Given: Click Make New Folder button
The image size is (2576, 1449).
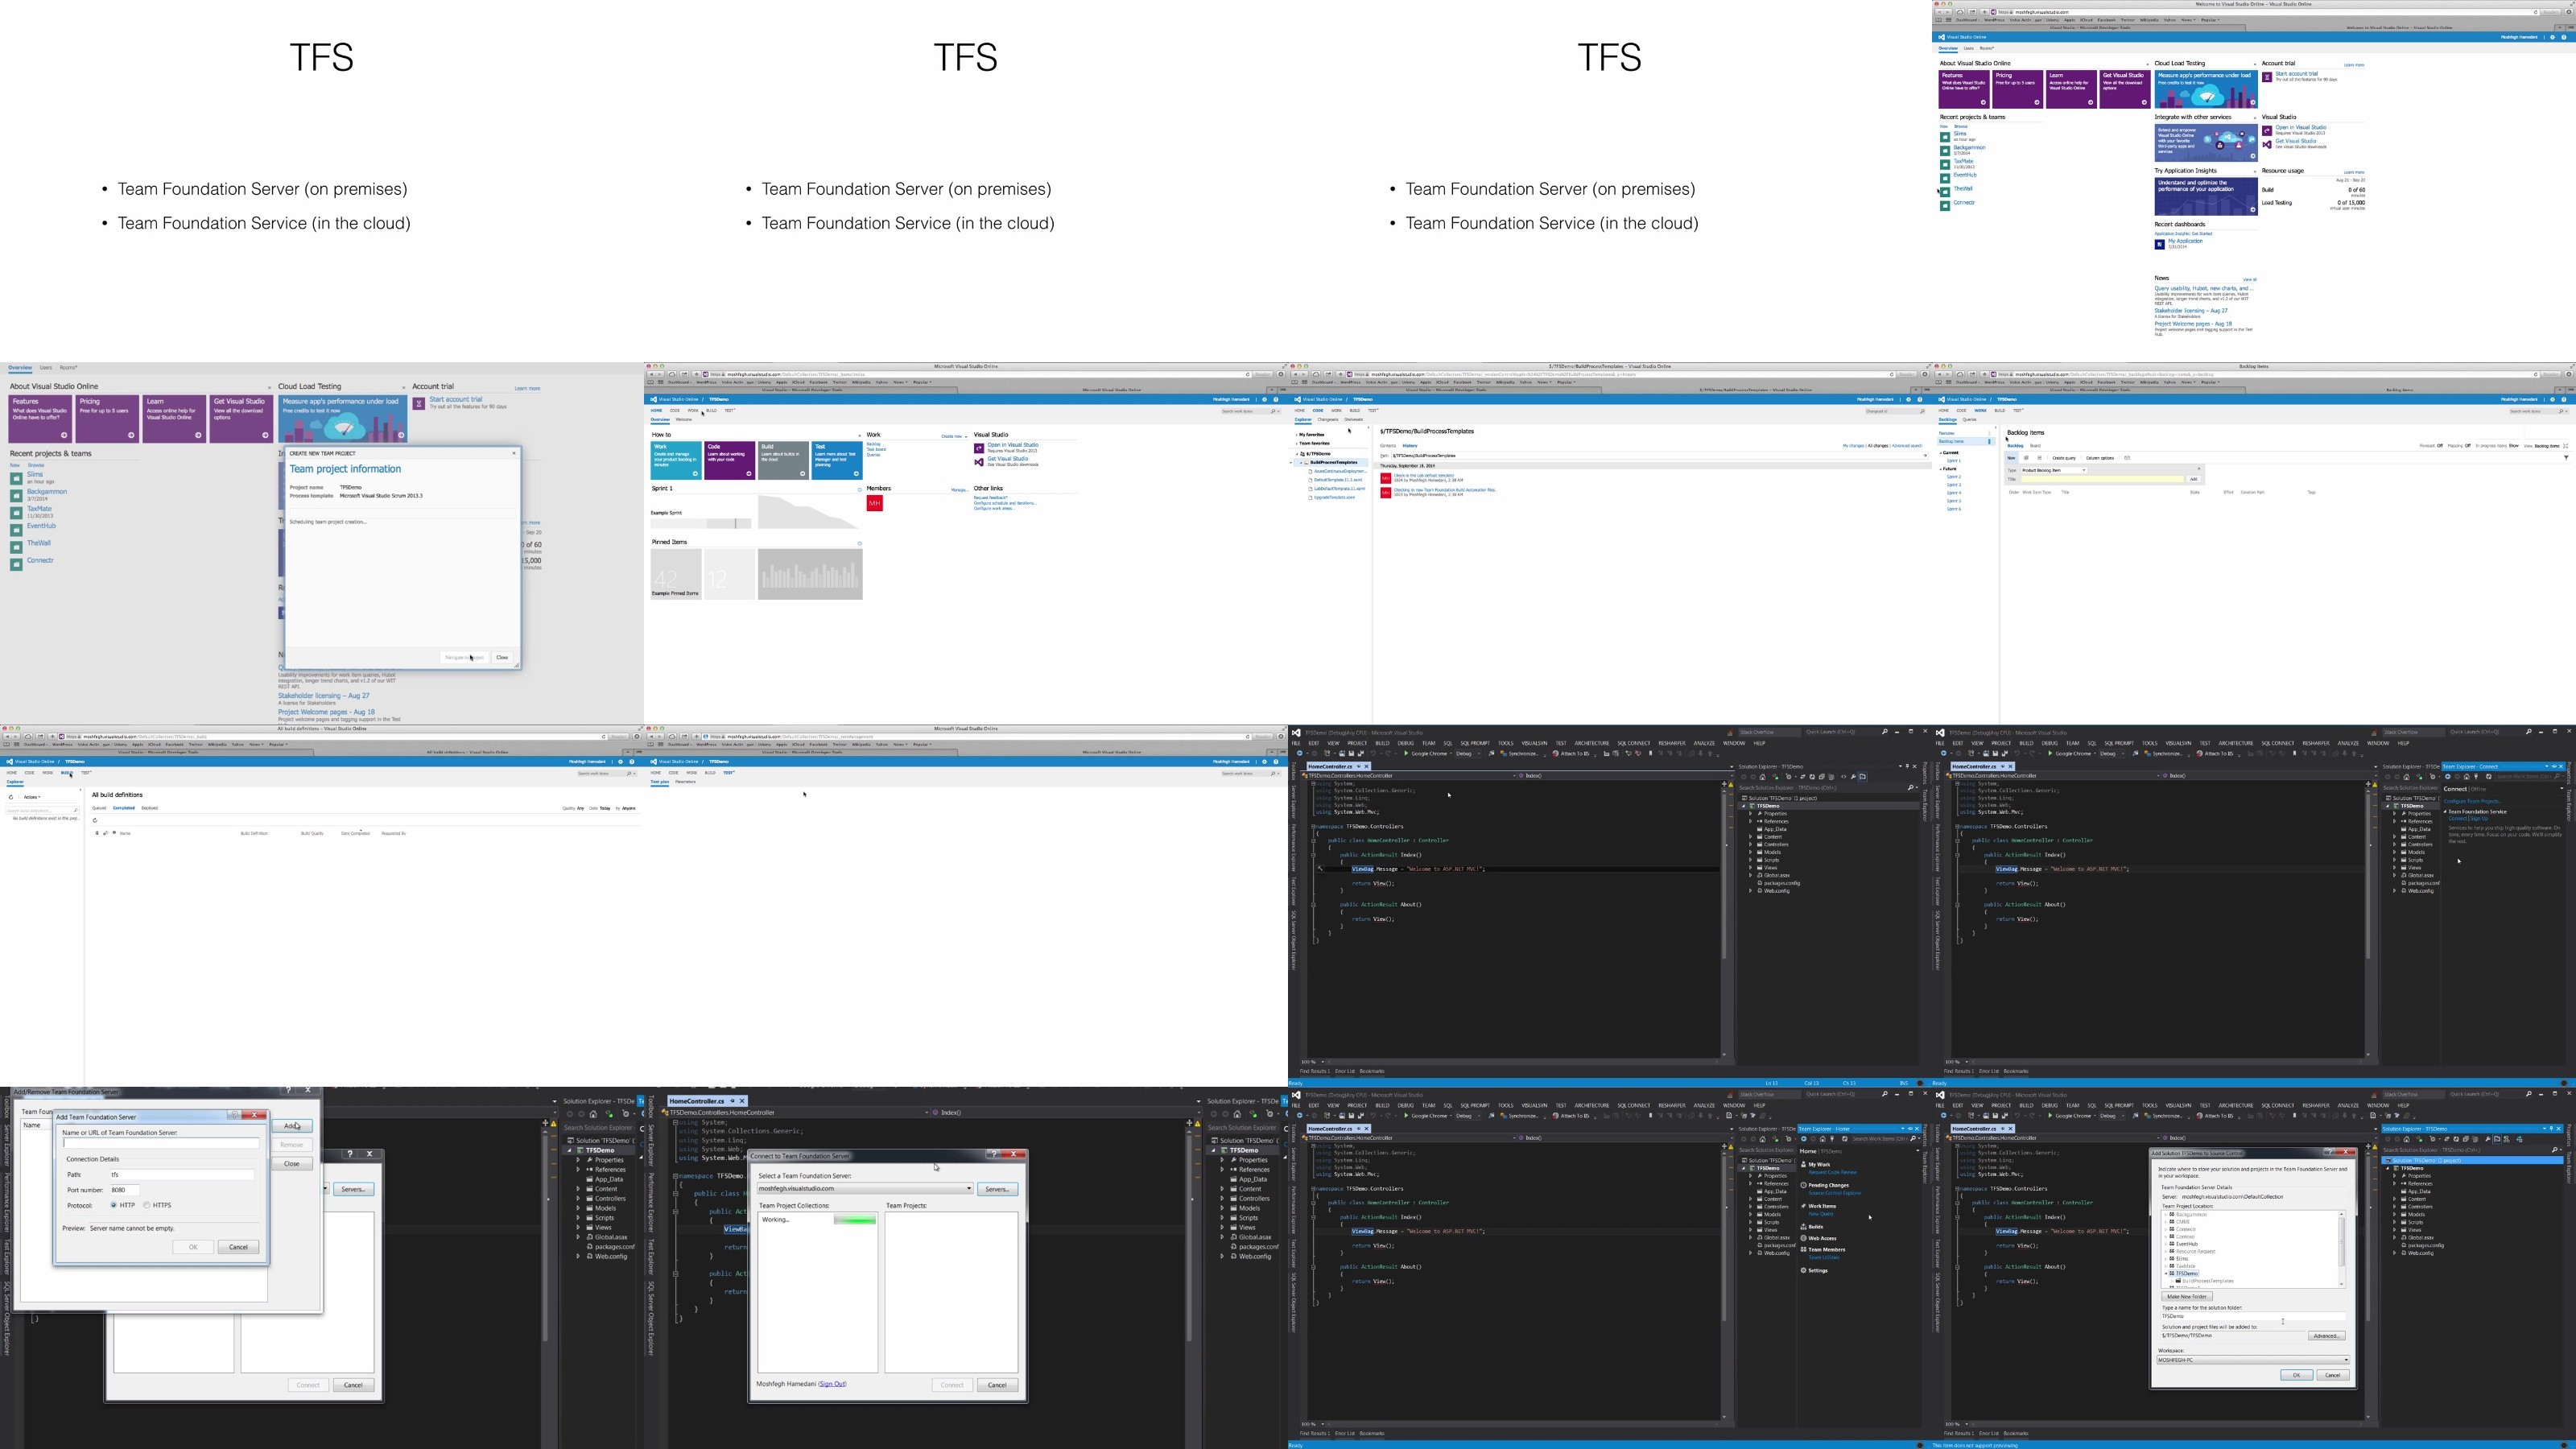Looking at the screenshot, I should pos(2186,1296).
